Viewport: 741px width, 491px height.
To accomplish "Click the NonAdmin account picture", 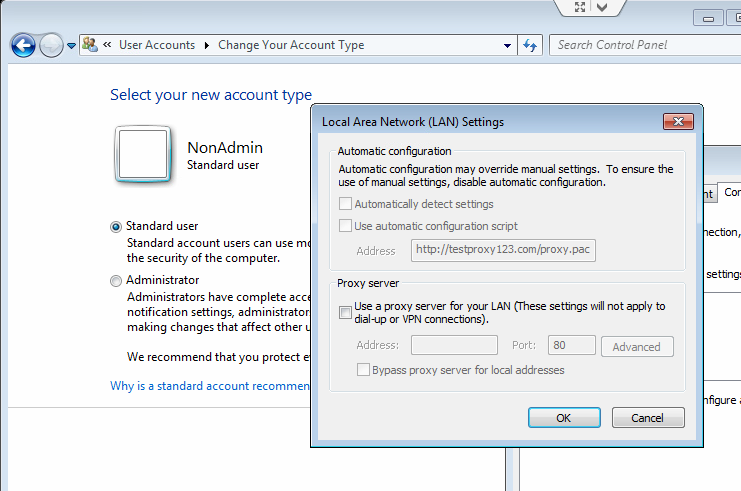I will [145, 155].
